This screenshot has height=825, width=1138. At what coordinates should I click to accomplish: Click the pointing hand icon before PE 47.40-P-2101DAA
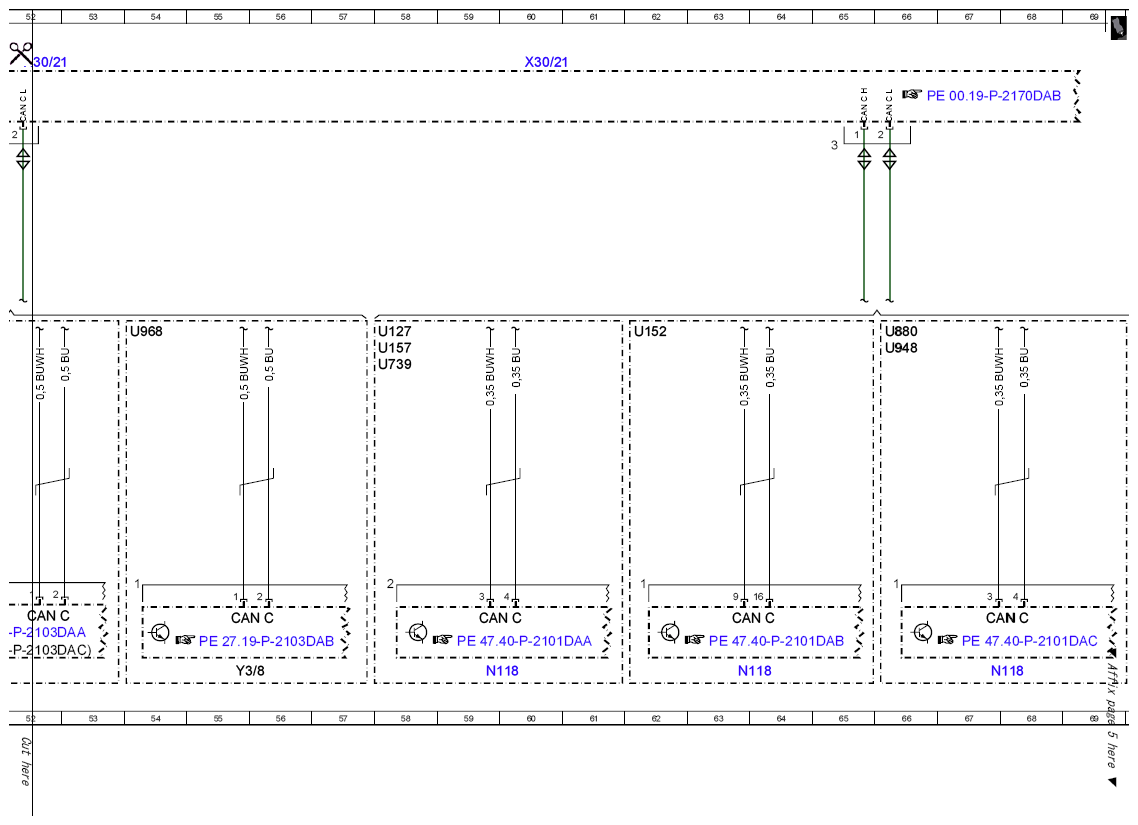pyautogui.click(x=443, y=640)
